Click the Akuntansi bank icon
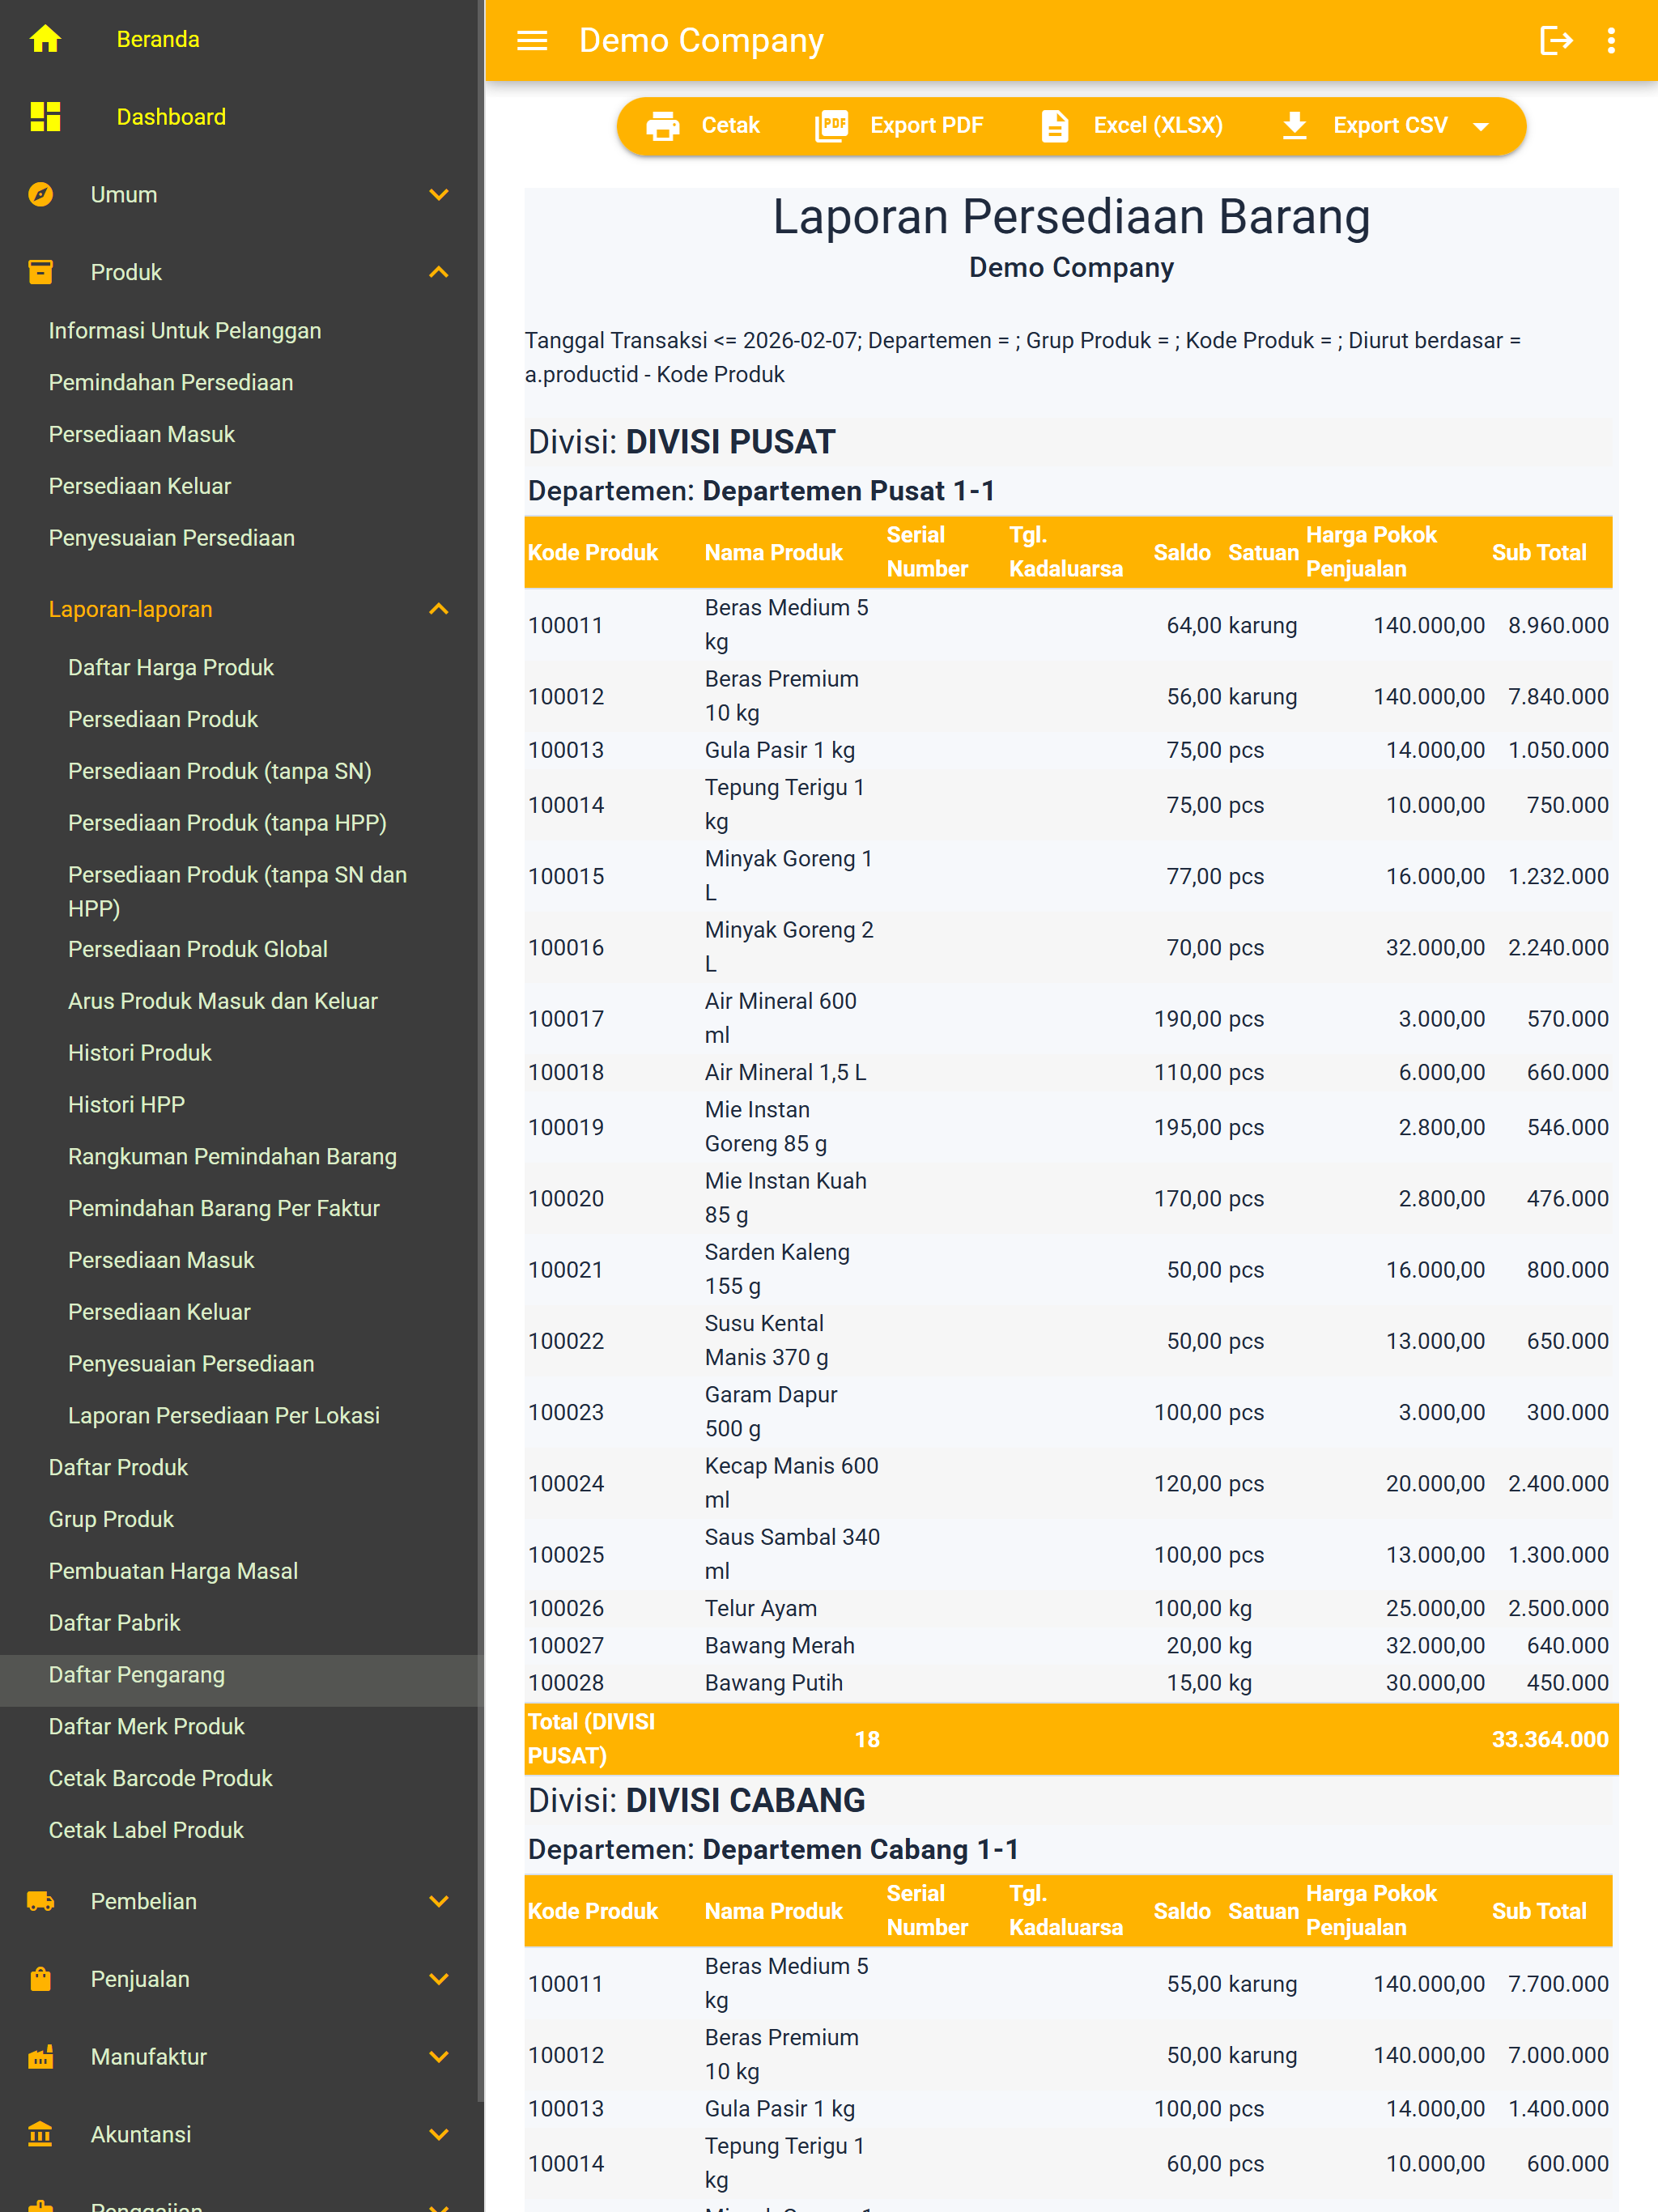The image size is (1658, 2212). pyautogui.click(x=41, y=2134)
